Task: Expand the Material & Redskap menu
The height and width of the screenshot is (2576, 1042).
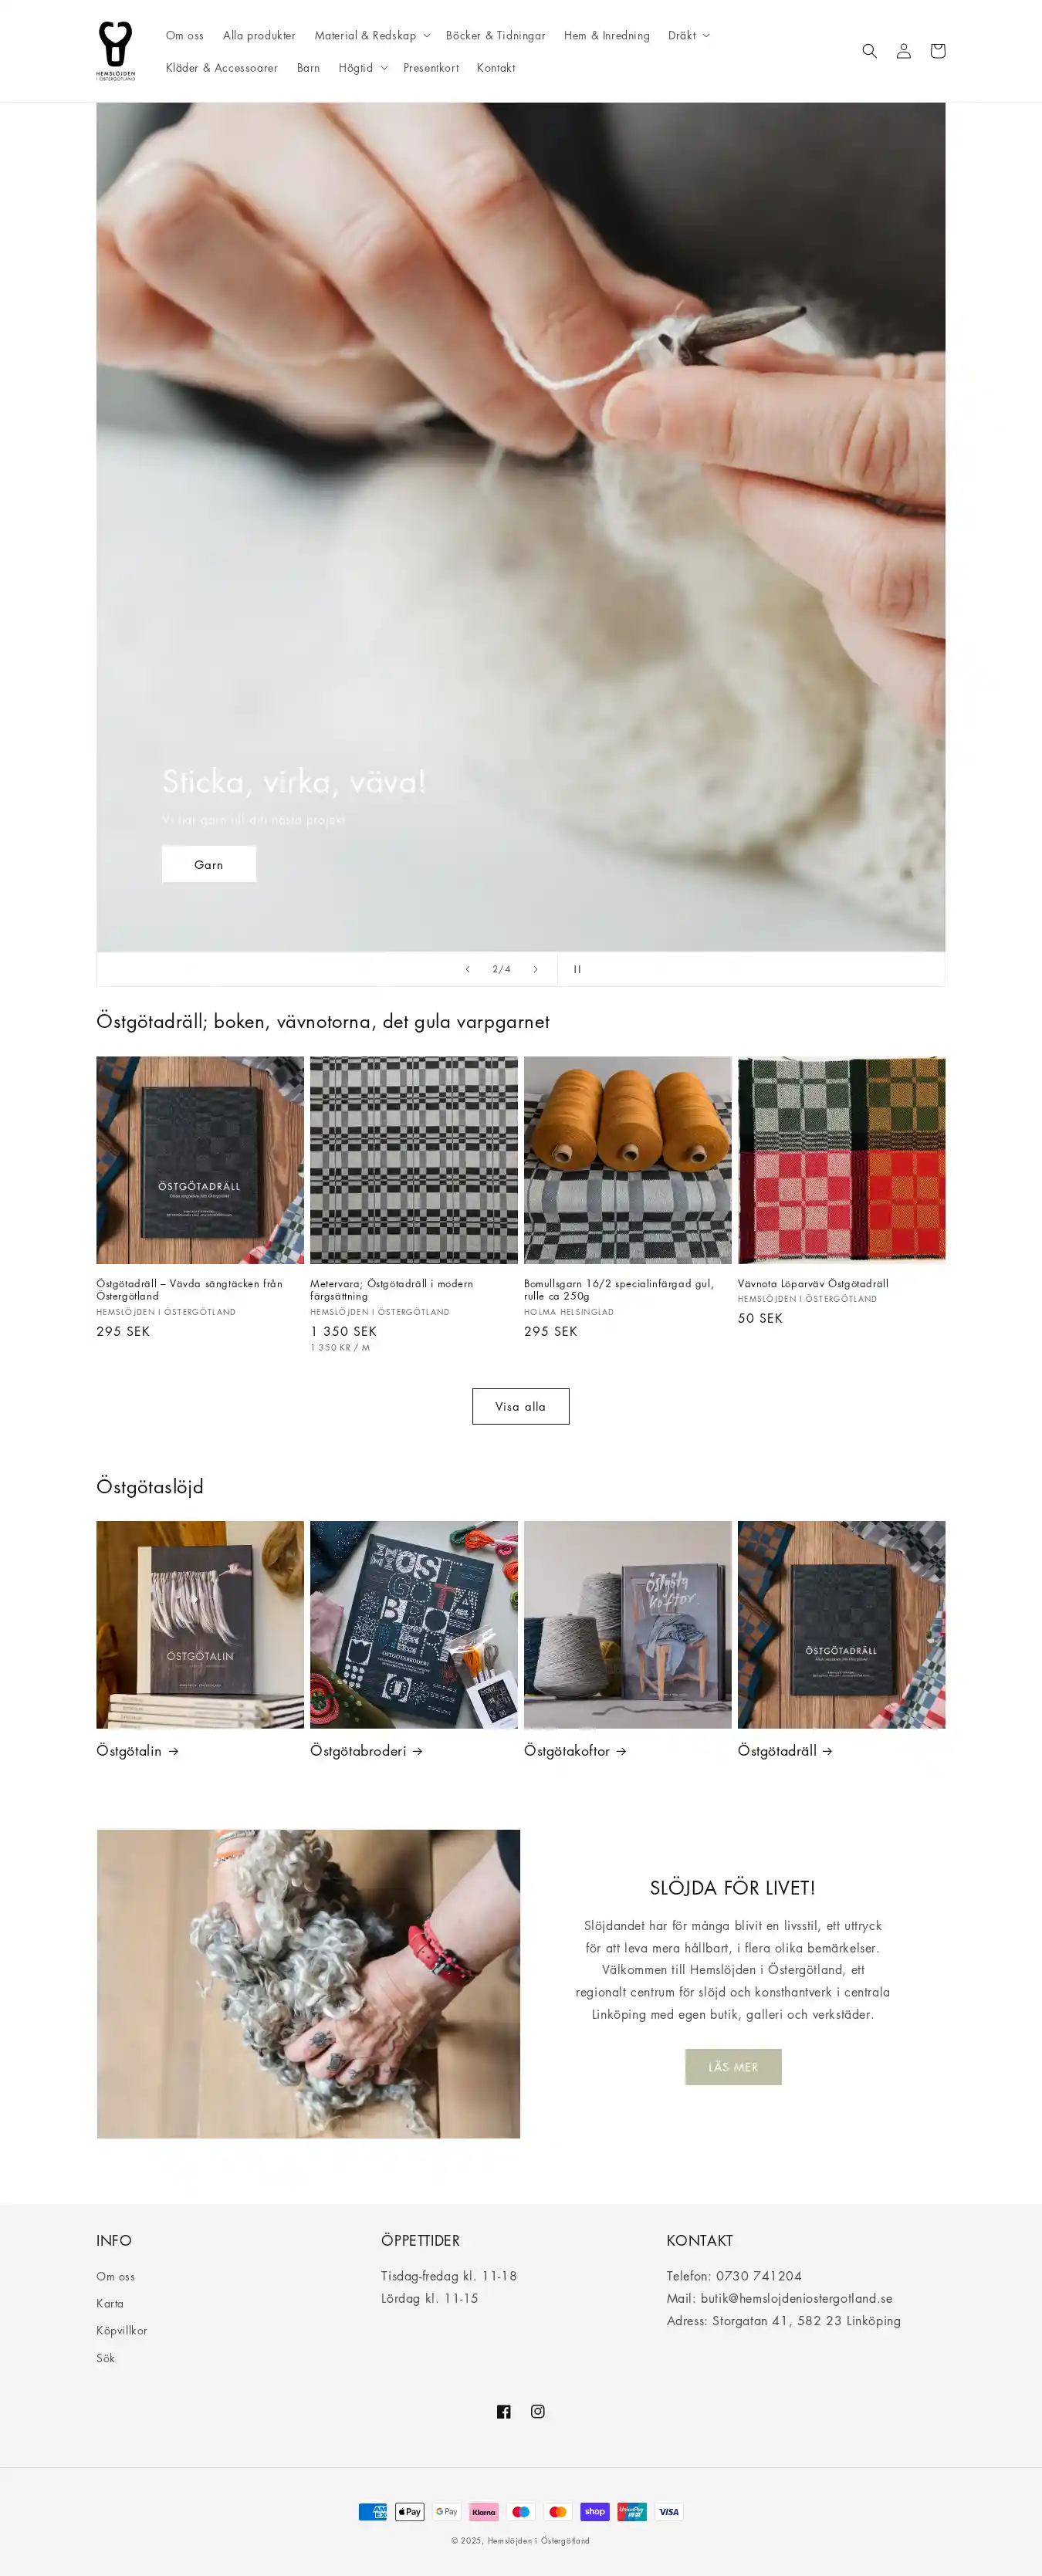Action: (372, 35)
